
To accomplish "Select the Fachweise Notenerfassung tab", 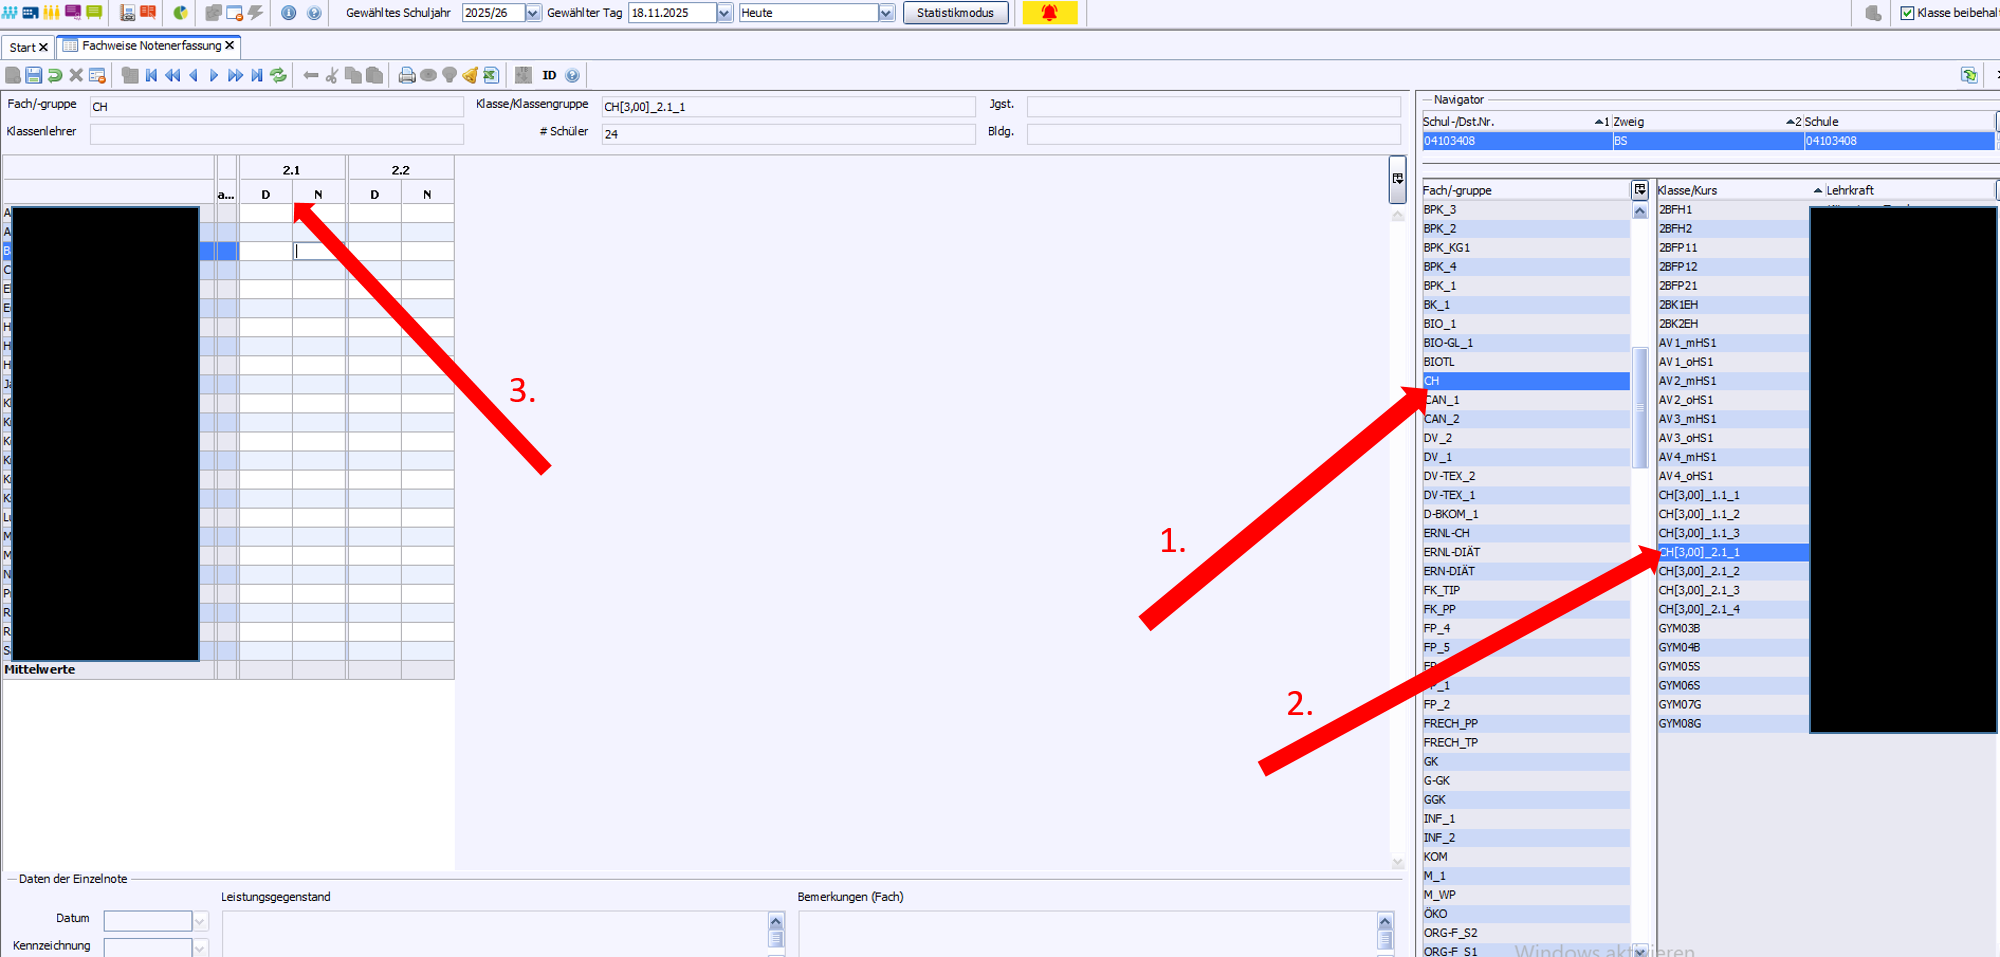I will click(x=150, y=46).
